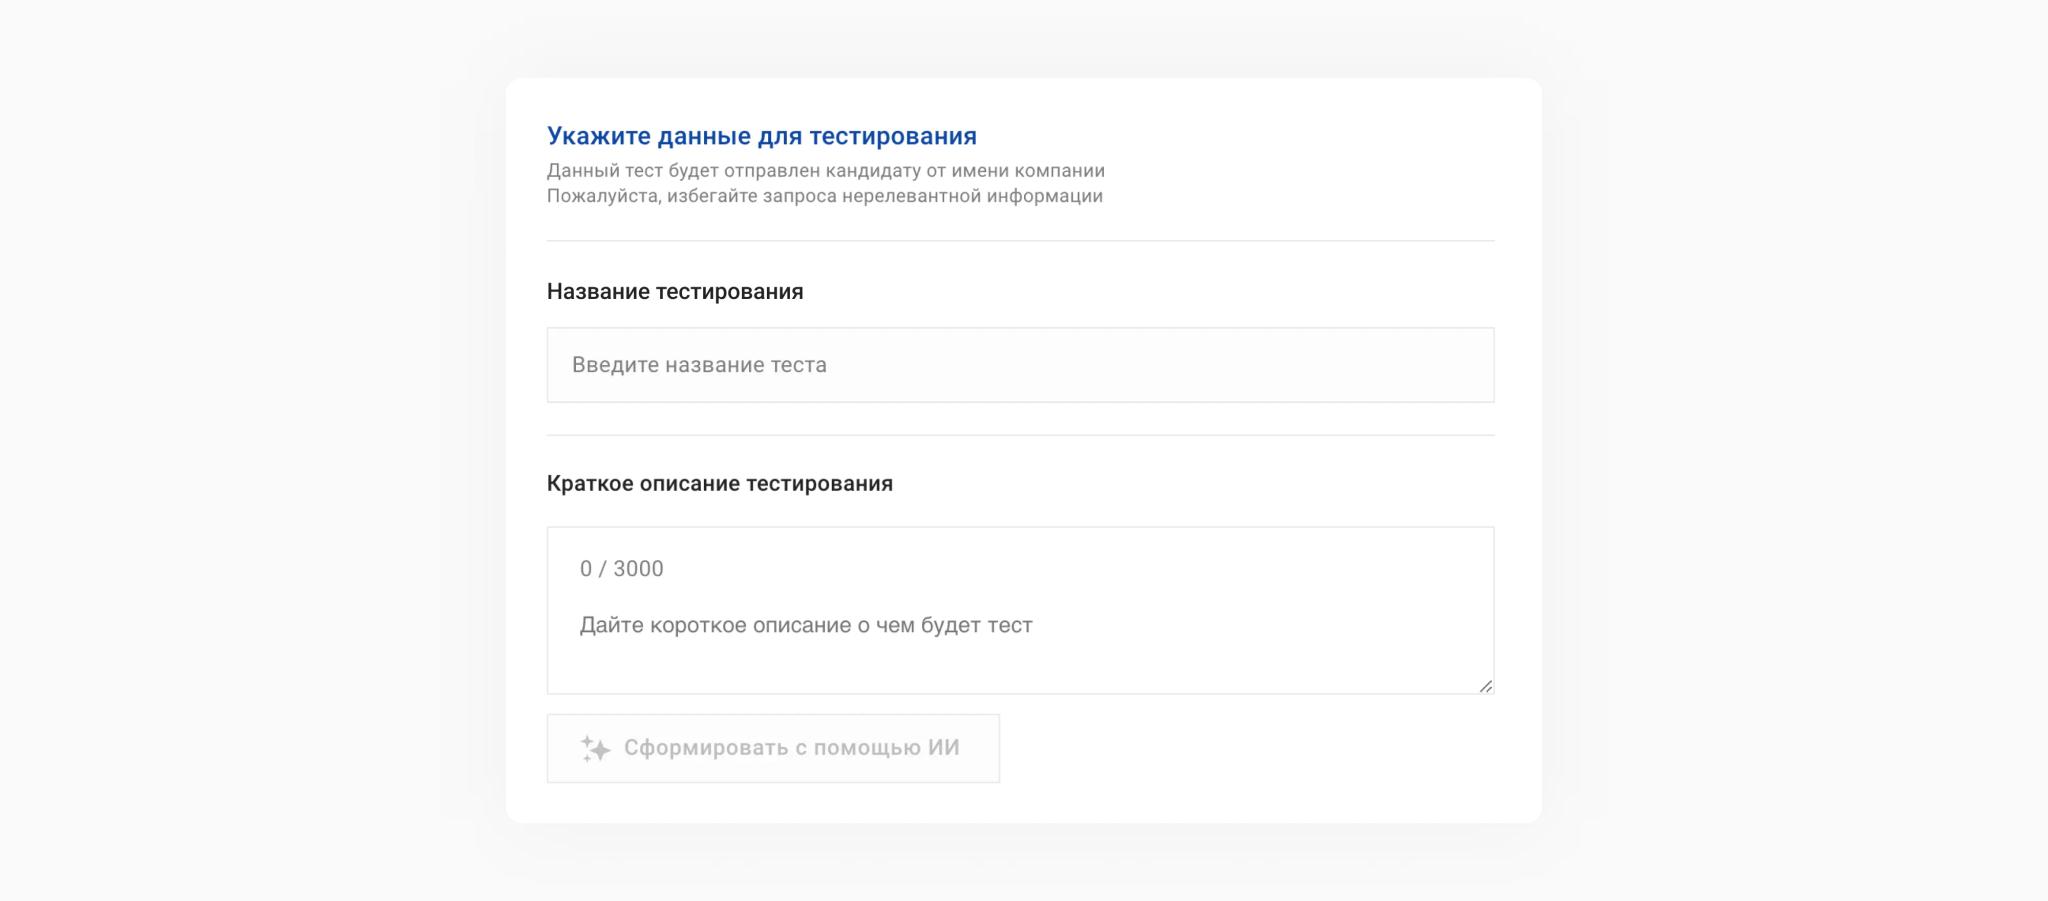This screenshot has width=2048, height=901.
Task: Click the divider line above the description section
Action: click(x=1020, y=435)
